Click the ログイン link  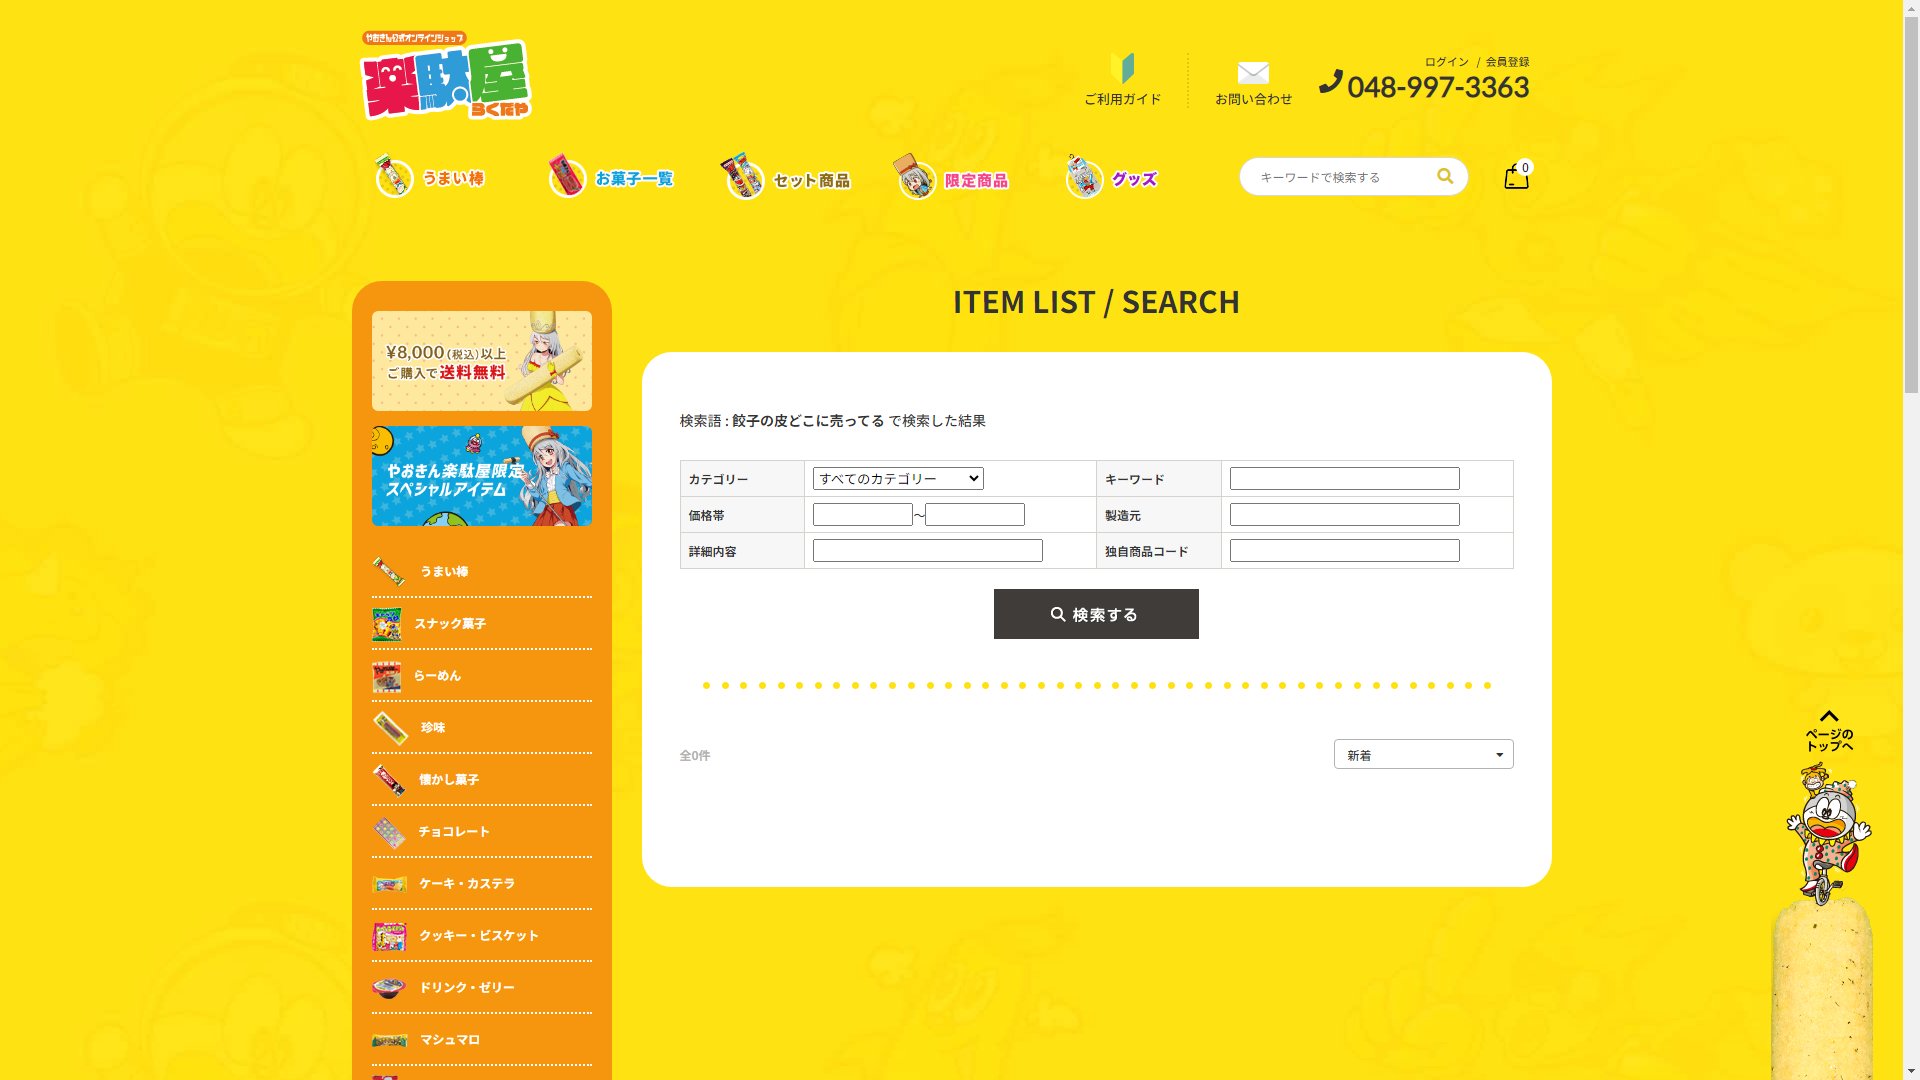click(1446, 62)
